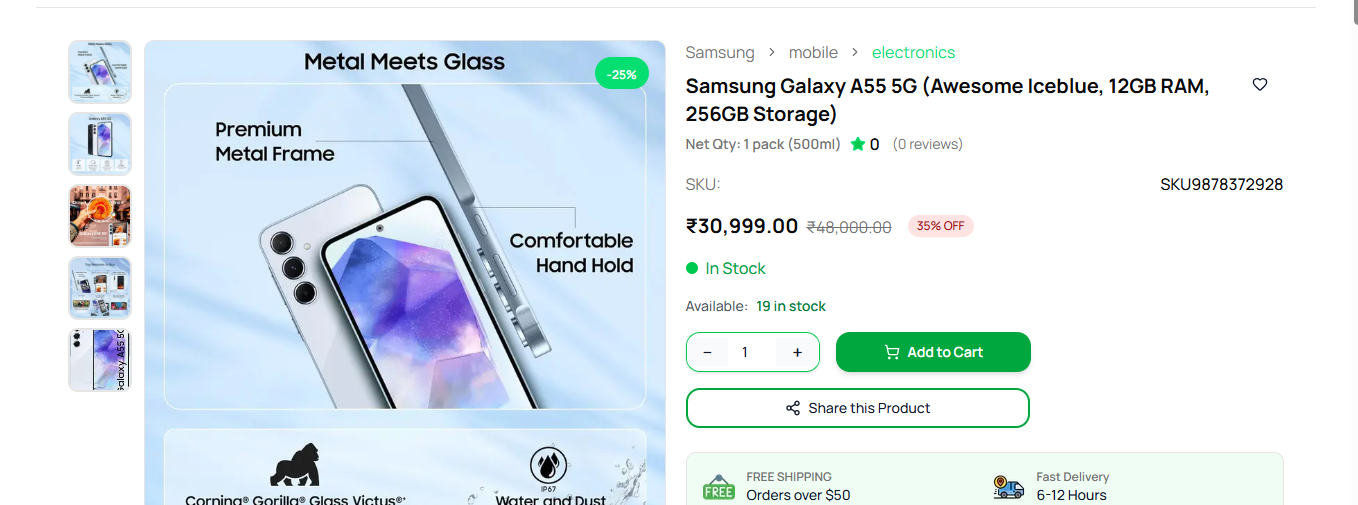Open the electronics breadcrumb link
Image resolution: width=1358 pixels, height=505 pixels.
pyautogui.click(x=913, y=52)
